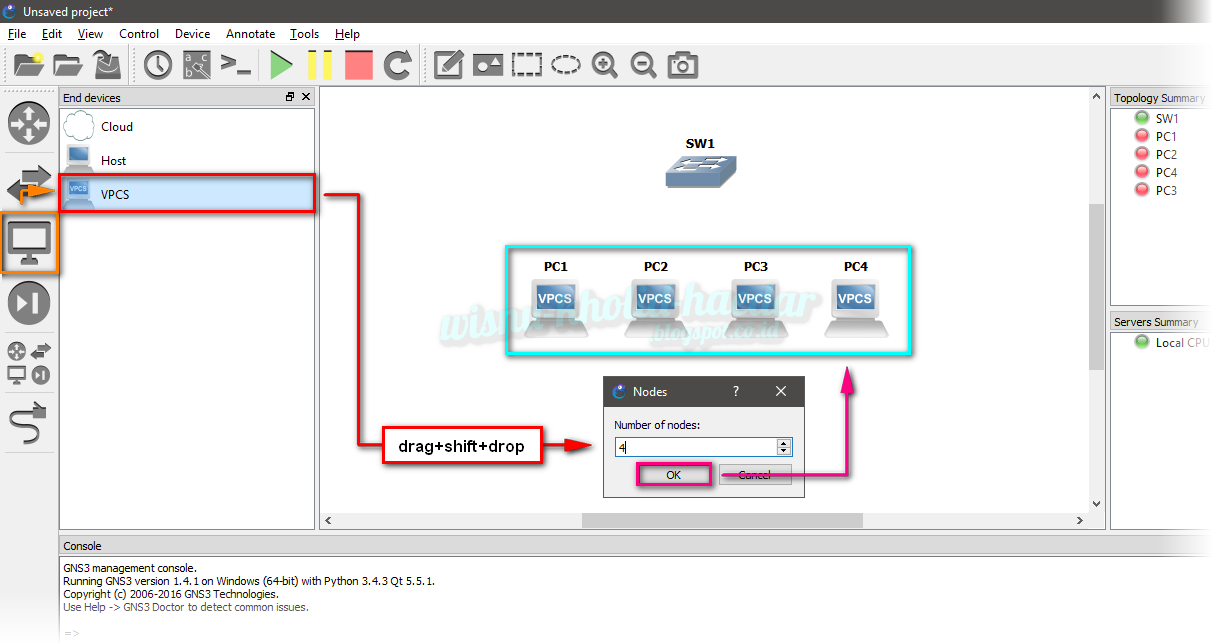Select the Add a note icon
This screenshot has height=644, width=1213.
(448, 65)
